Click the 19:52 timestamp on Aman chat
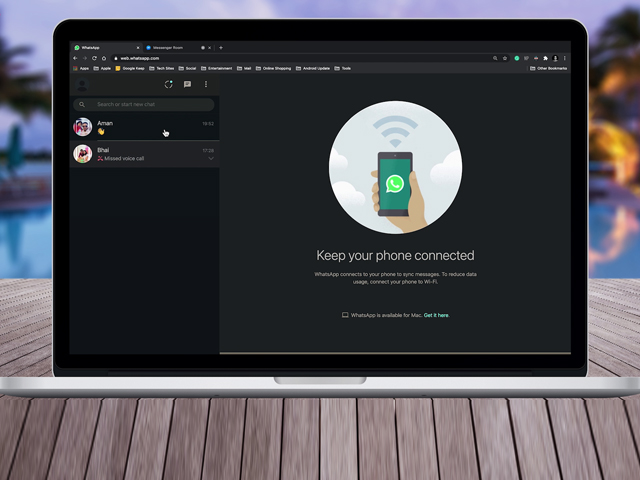The width and height of the screenshot is (640, 480). [x=208, y=124]
